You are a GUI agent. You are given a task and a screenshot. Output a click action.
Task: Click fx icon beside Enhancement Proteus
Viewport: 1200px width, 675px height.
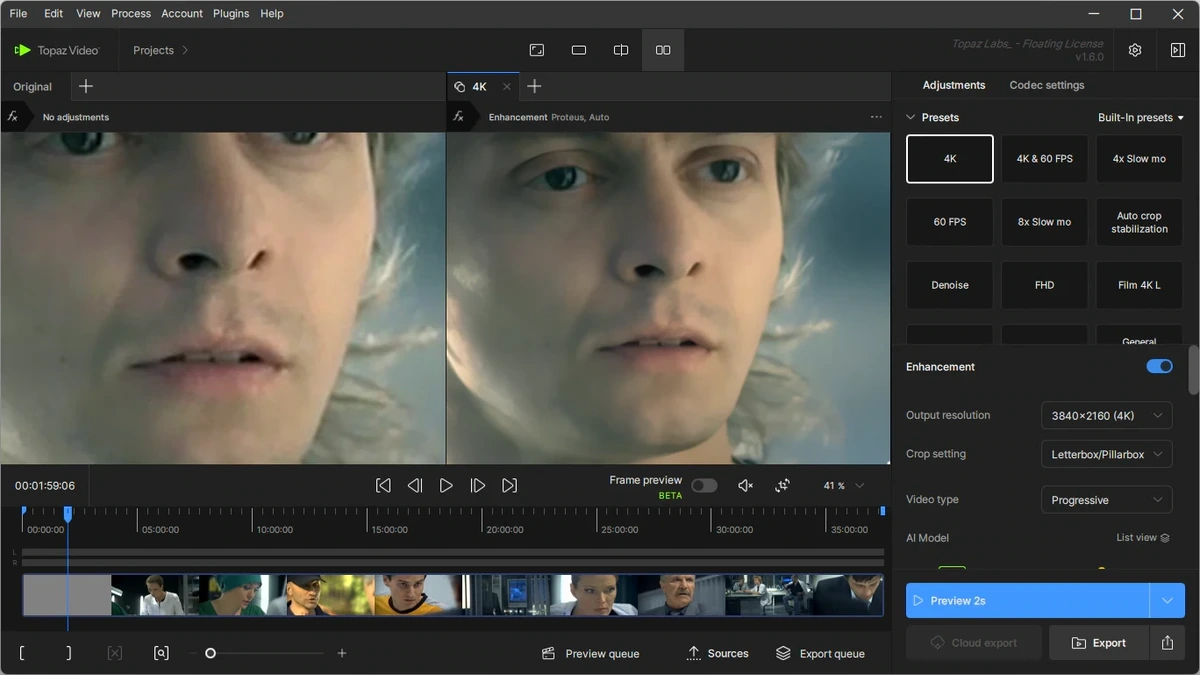[x=458, y=117]
